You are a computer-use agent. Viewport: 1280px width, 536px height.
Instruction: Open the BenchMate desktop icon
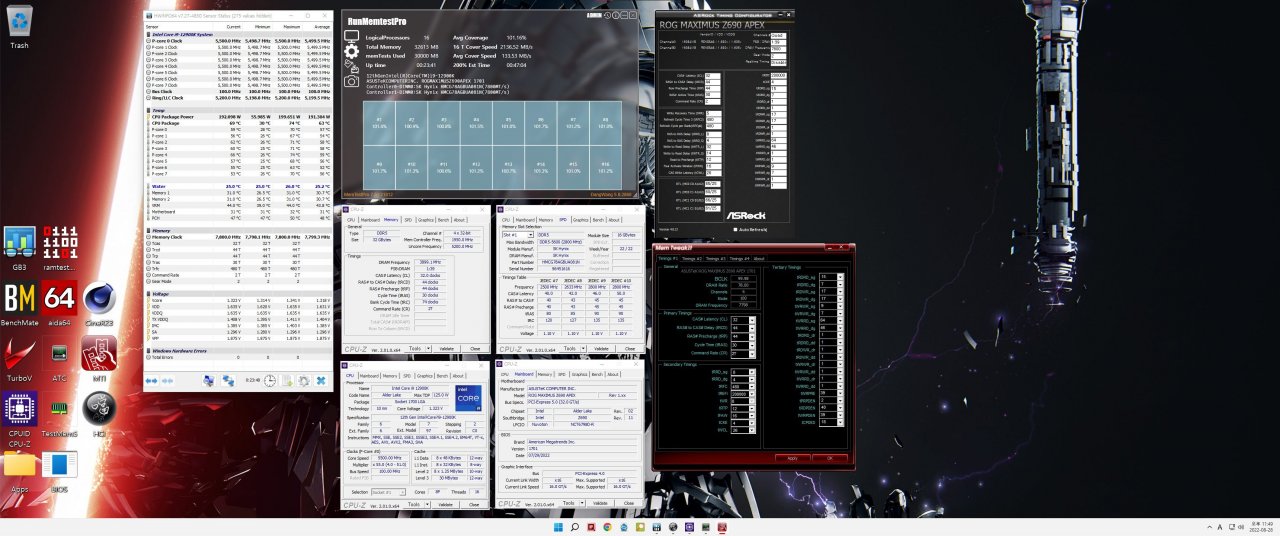[19, 300]
